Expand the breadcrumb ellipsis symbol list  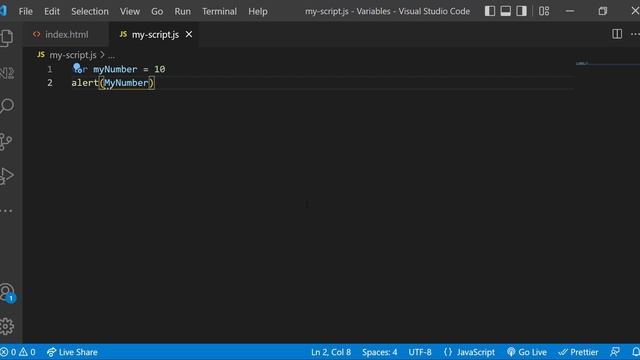(x=111, y=56)
